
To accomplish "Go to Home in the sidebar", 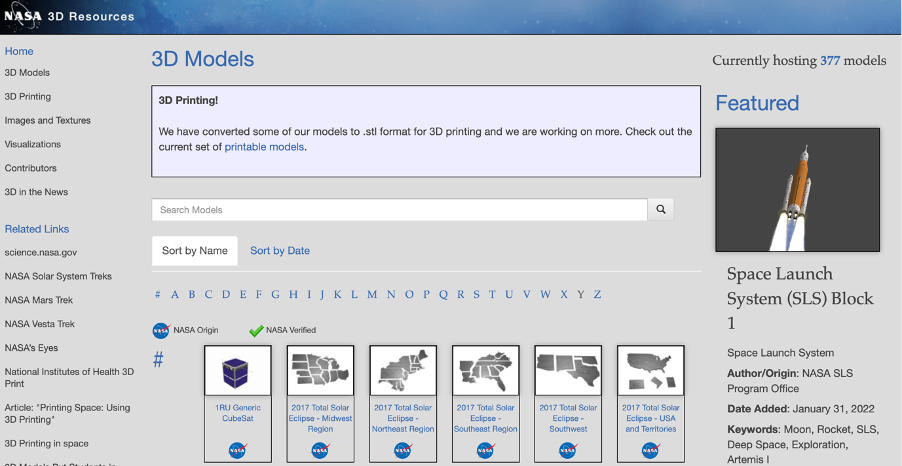I will point(19,51).
